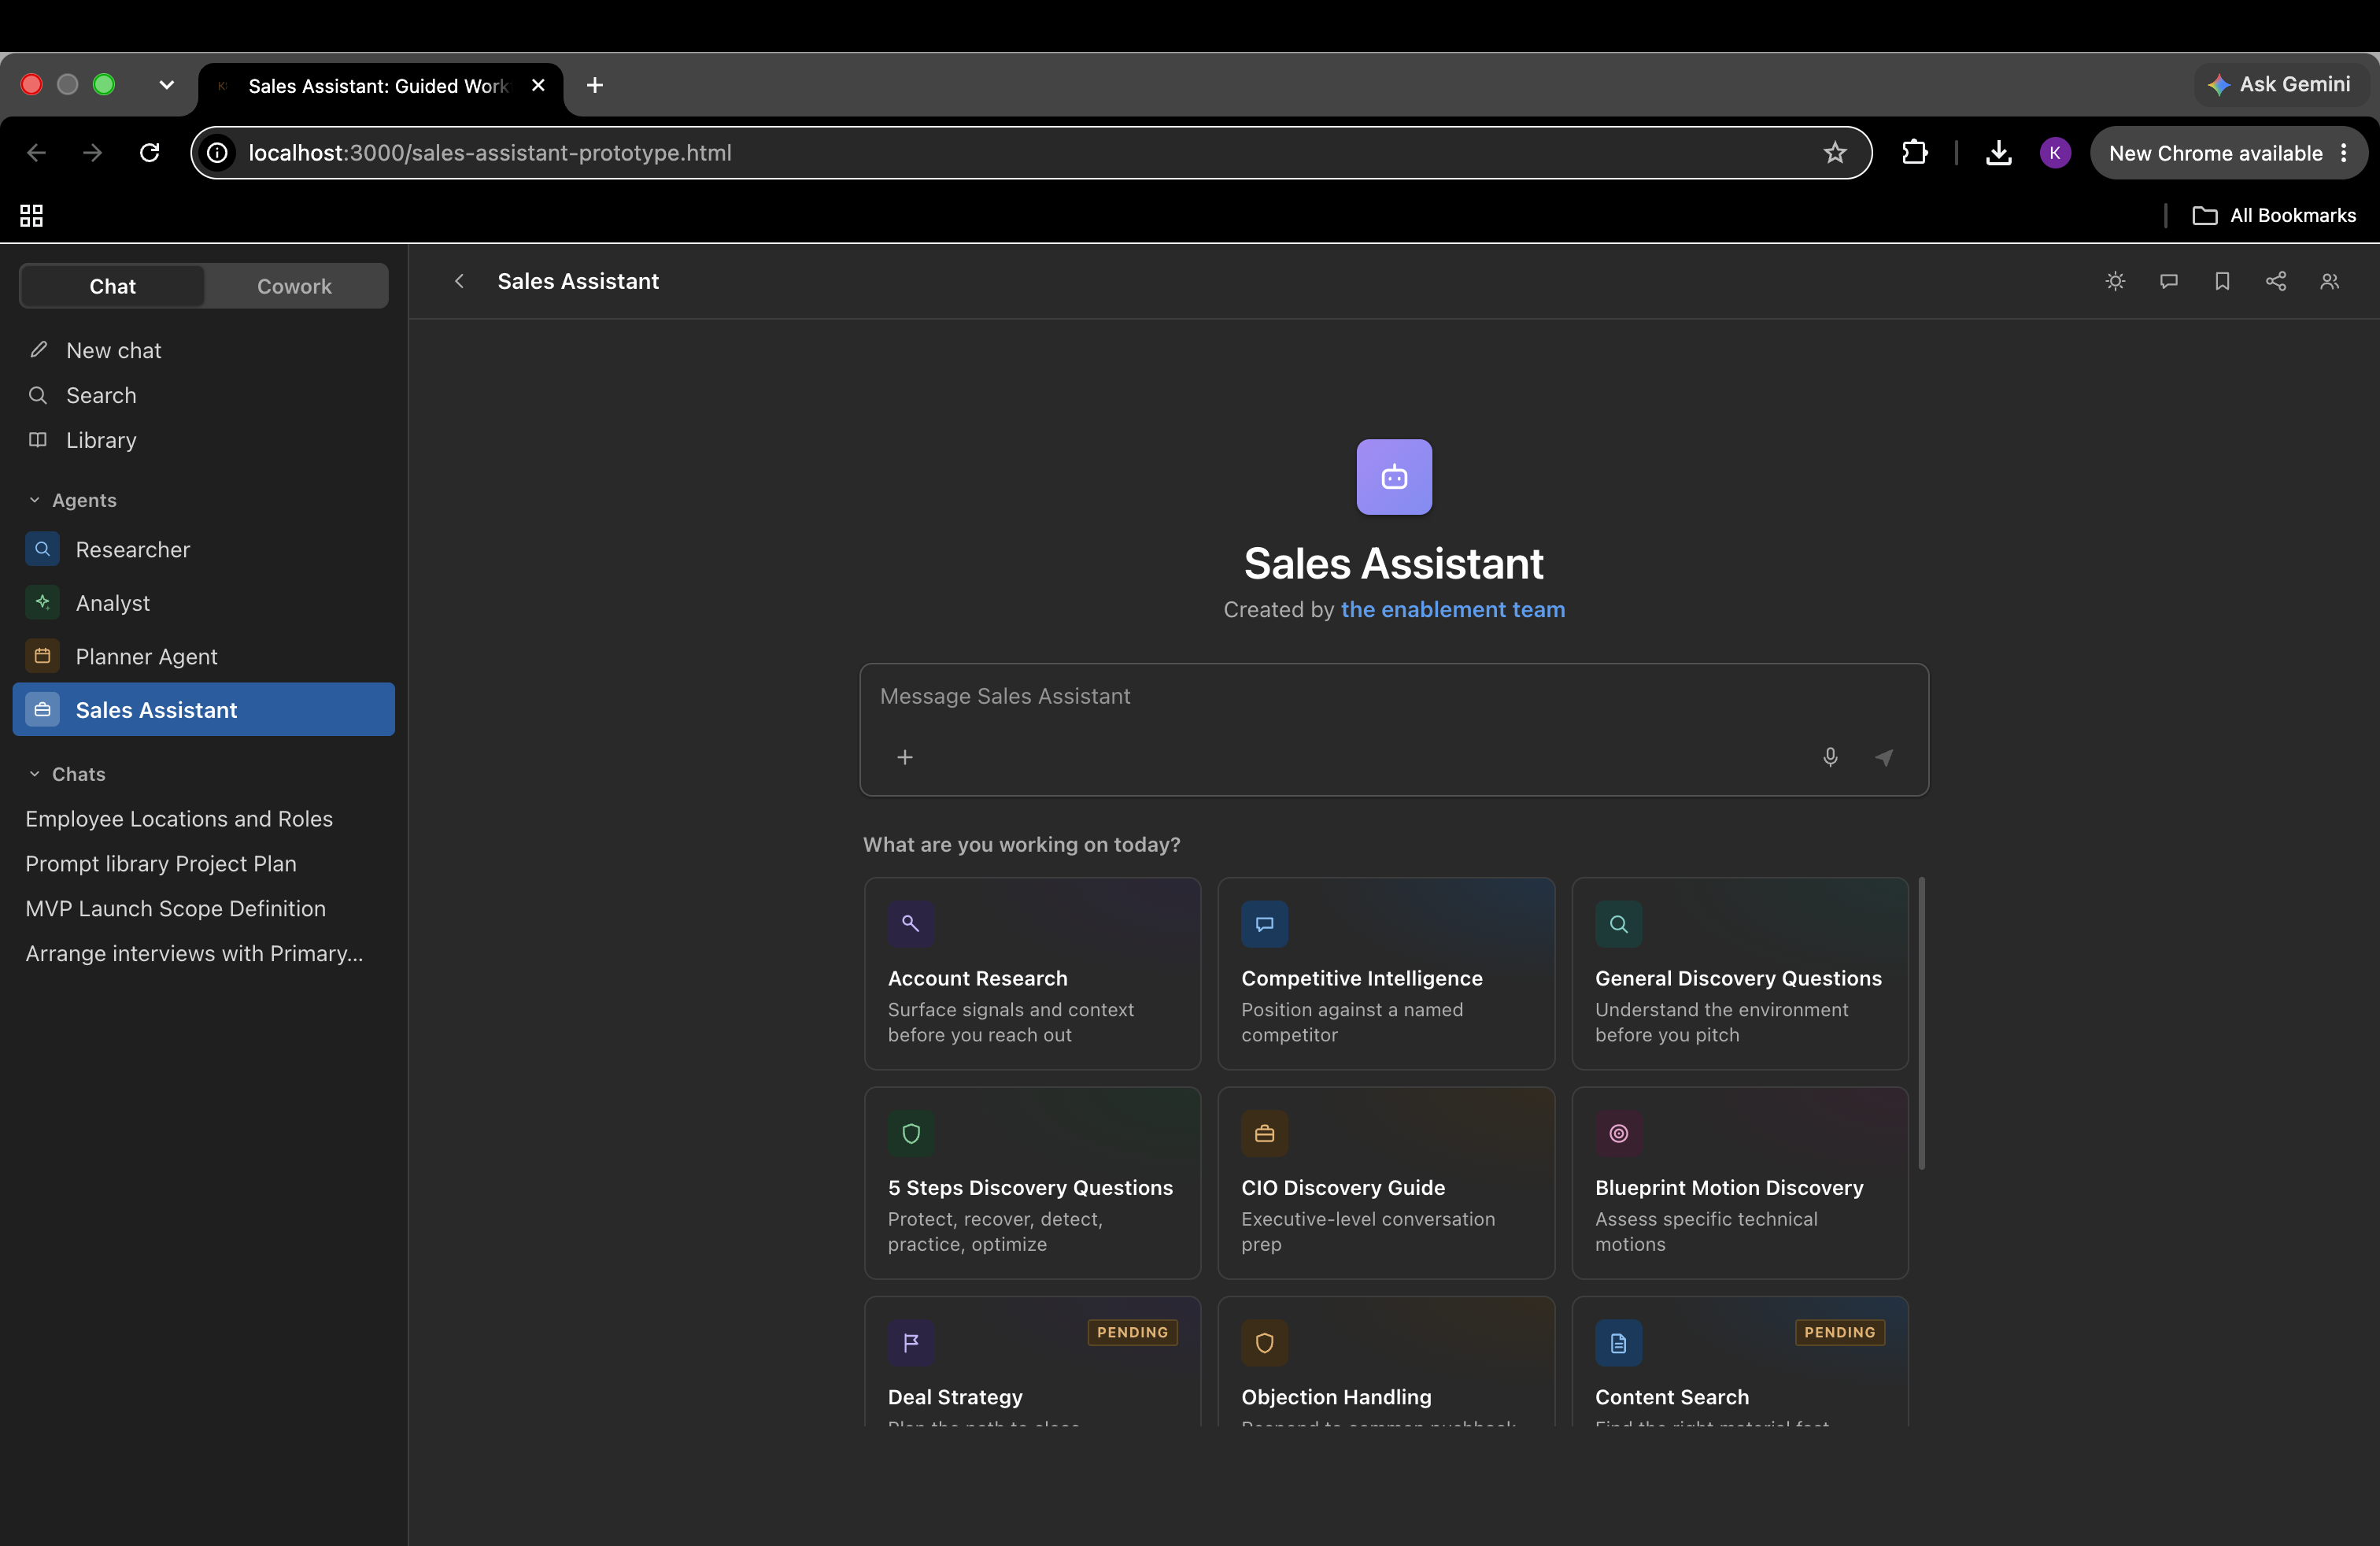Select the CIO Discovery Guide card title
The height and width of the screenshot is (1546, 2380).
[1343, 1188]
